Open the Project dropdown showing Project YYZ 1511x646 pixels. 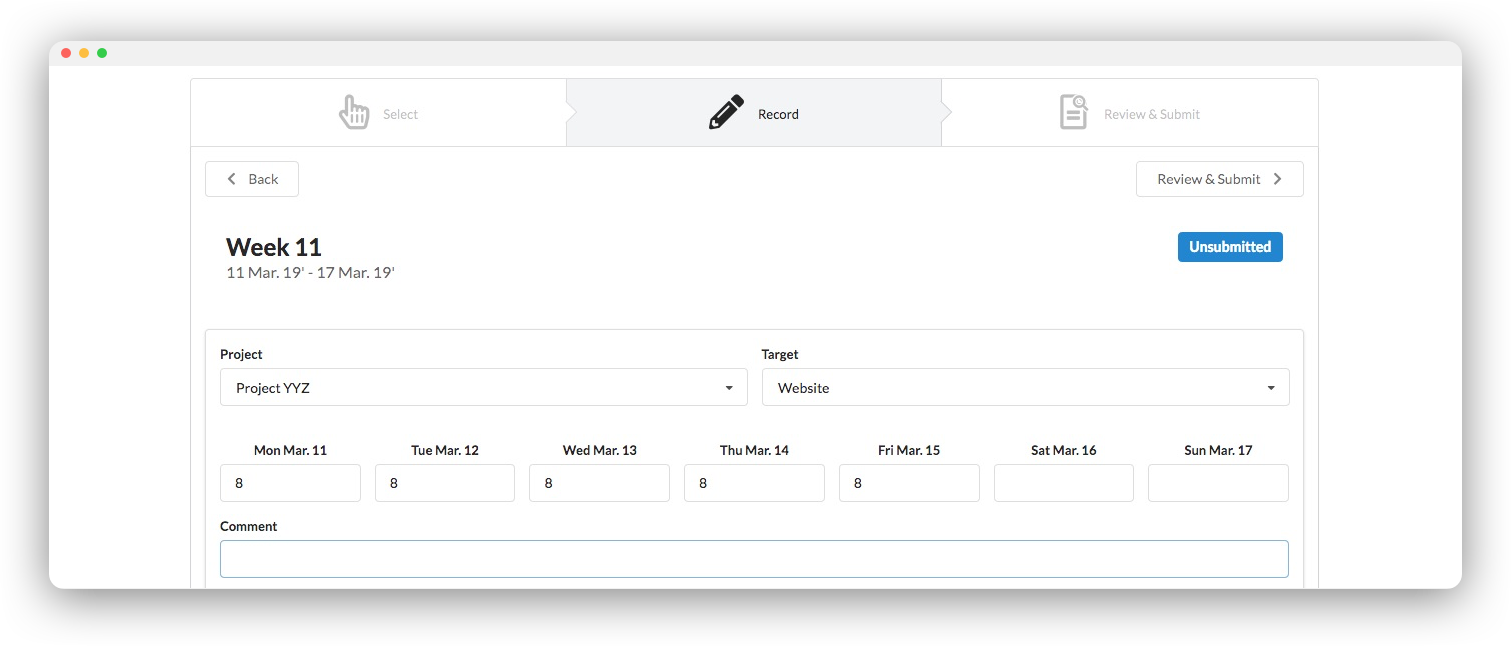(x=483, y=387)
